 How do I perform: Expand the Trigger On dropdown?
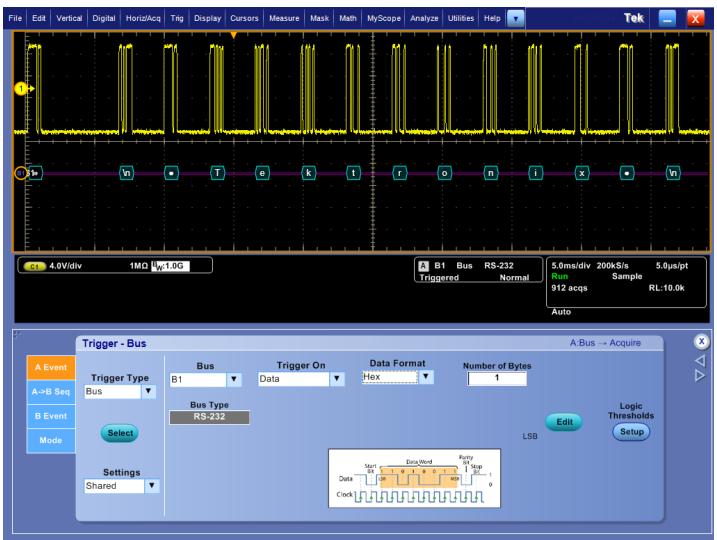tap(337, 379)
